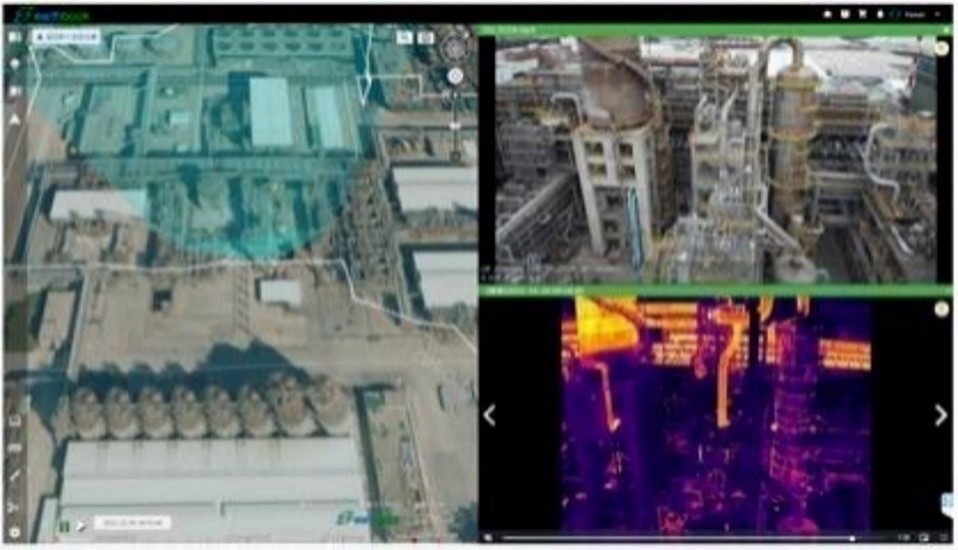The image size is (958, 550).
Task: Adjust the map zoom slider handle
Action: 455,125
